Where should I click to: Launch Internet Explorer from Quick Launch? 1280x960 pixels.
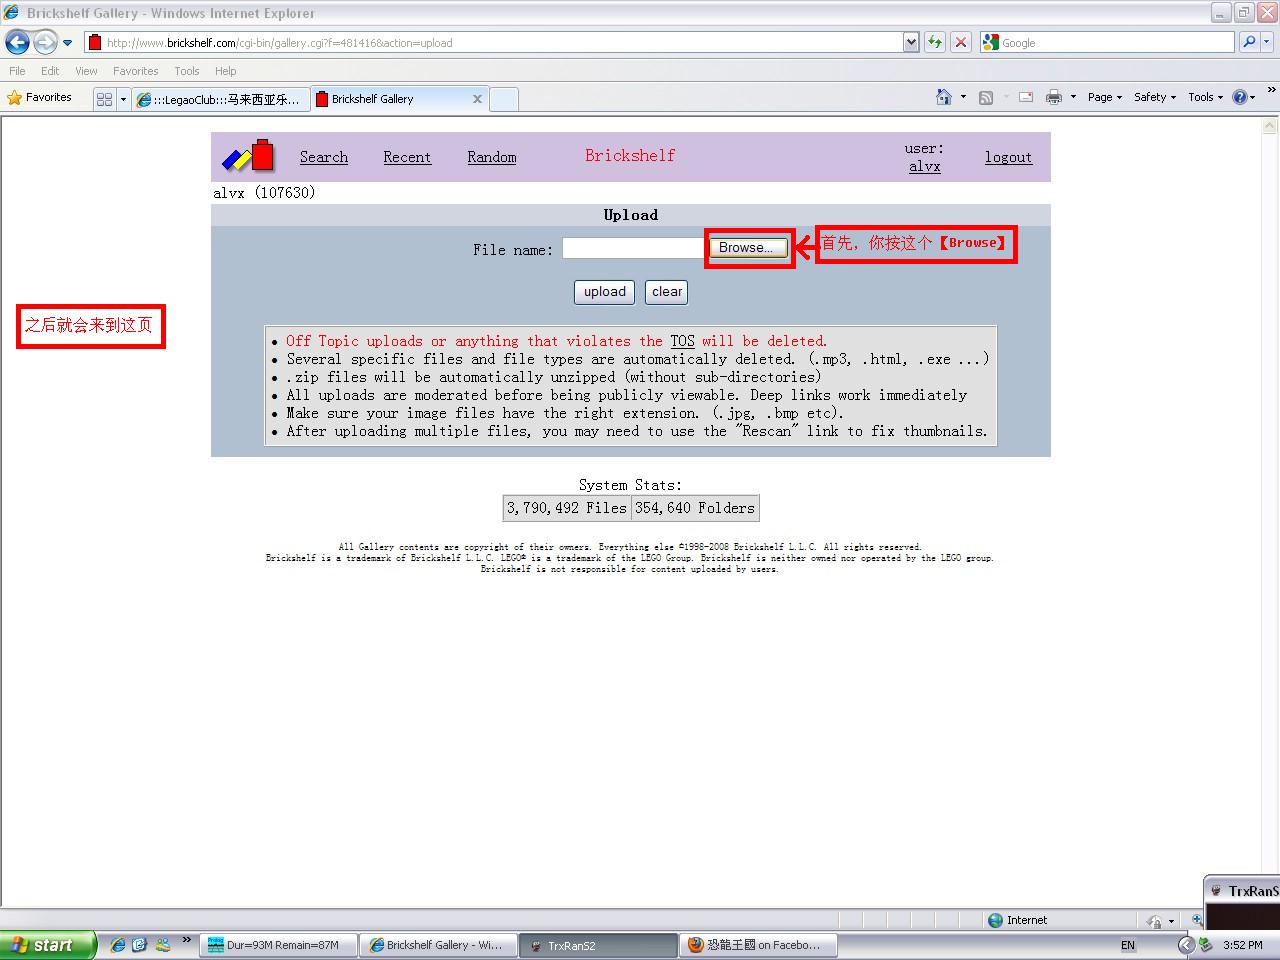tap(118, 945)
